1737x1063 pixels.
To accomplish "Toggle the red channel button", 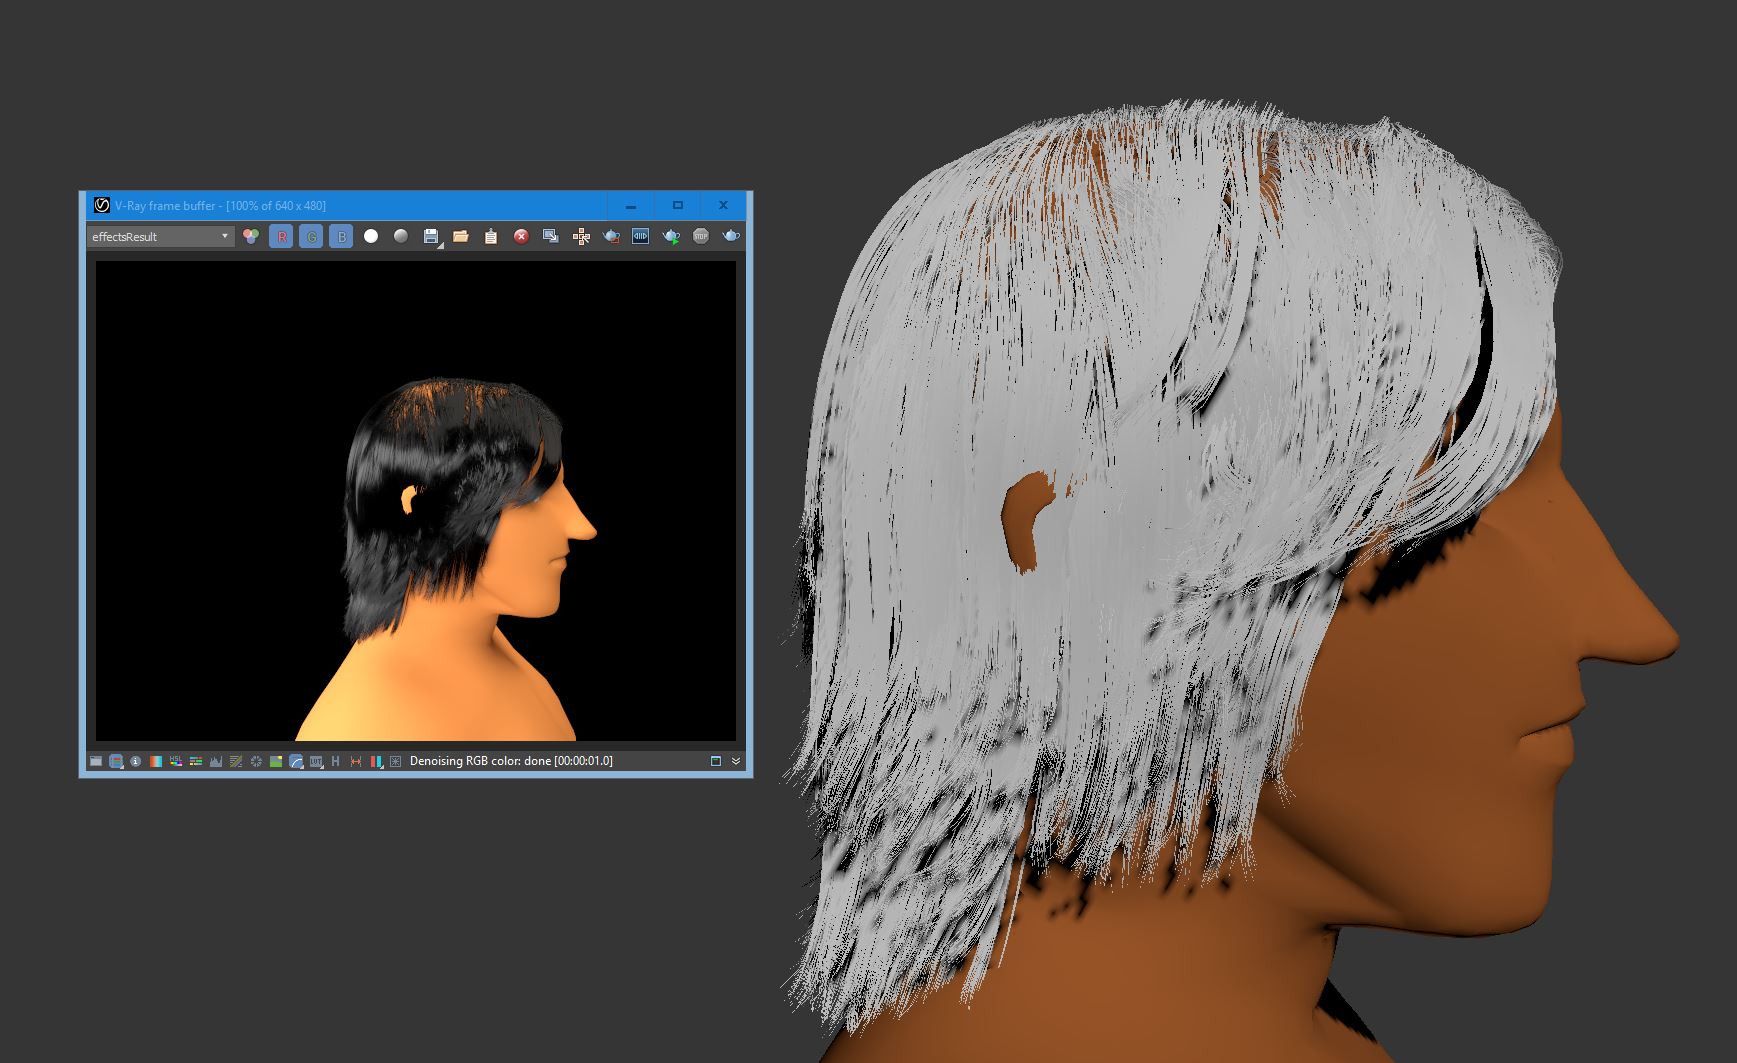I will [281, 237].
